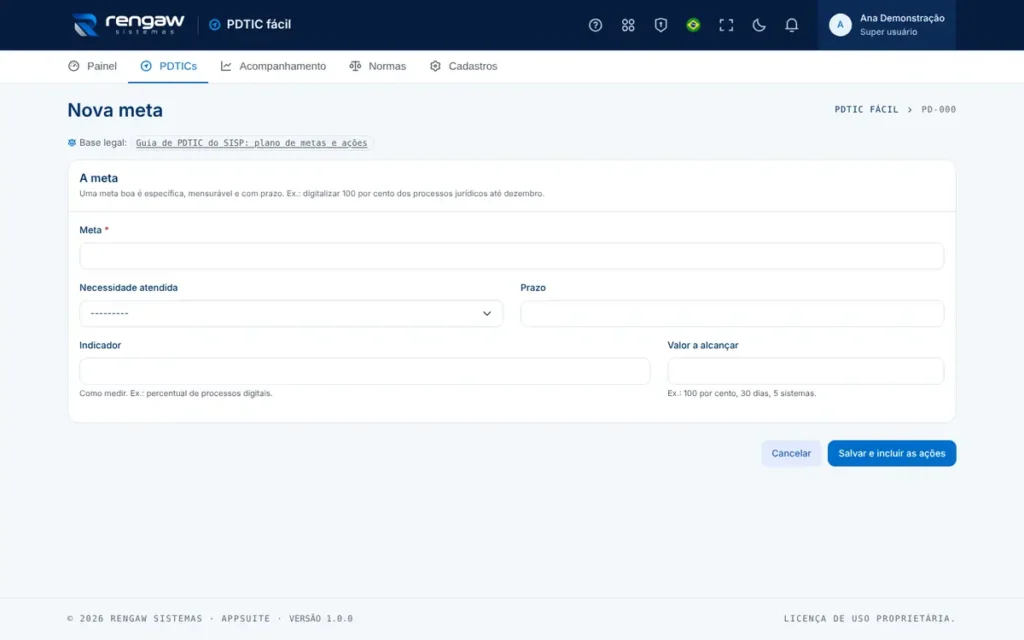This screenshot has width=1024, height=640.
Task: Click the Brazil flag language icon
Action: 693,25
